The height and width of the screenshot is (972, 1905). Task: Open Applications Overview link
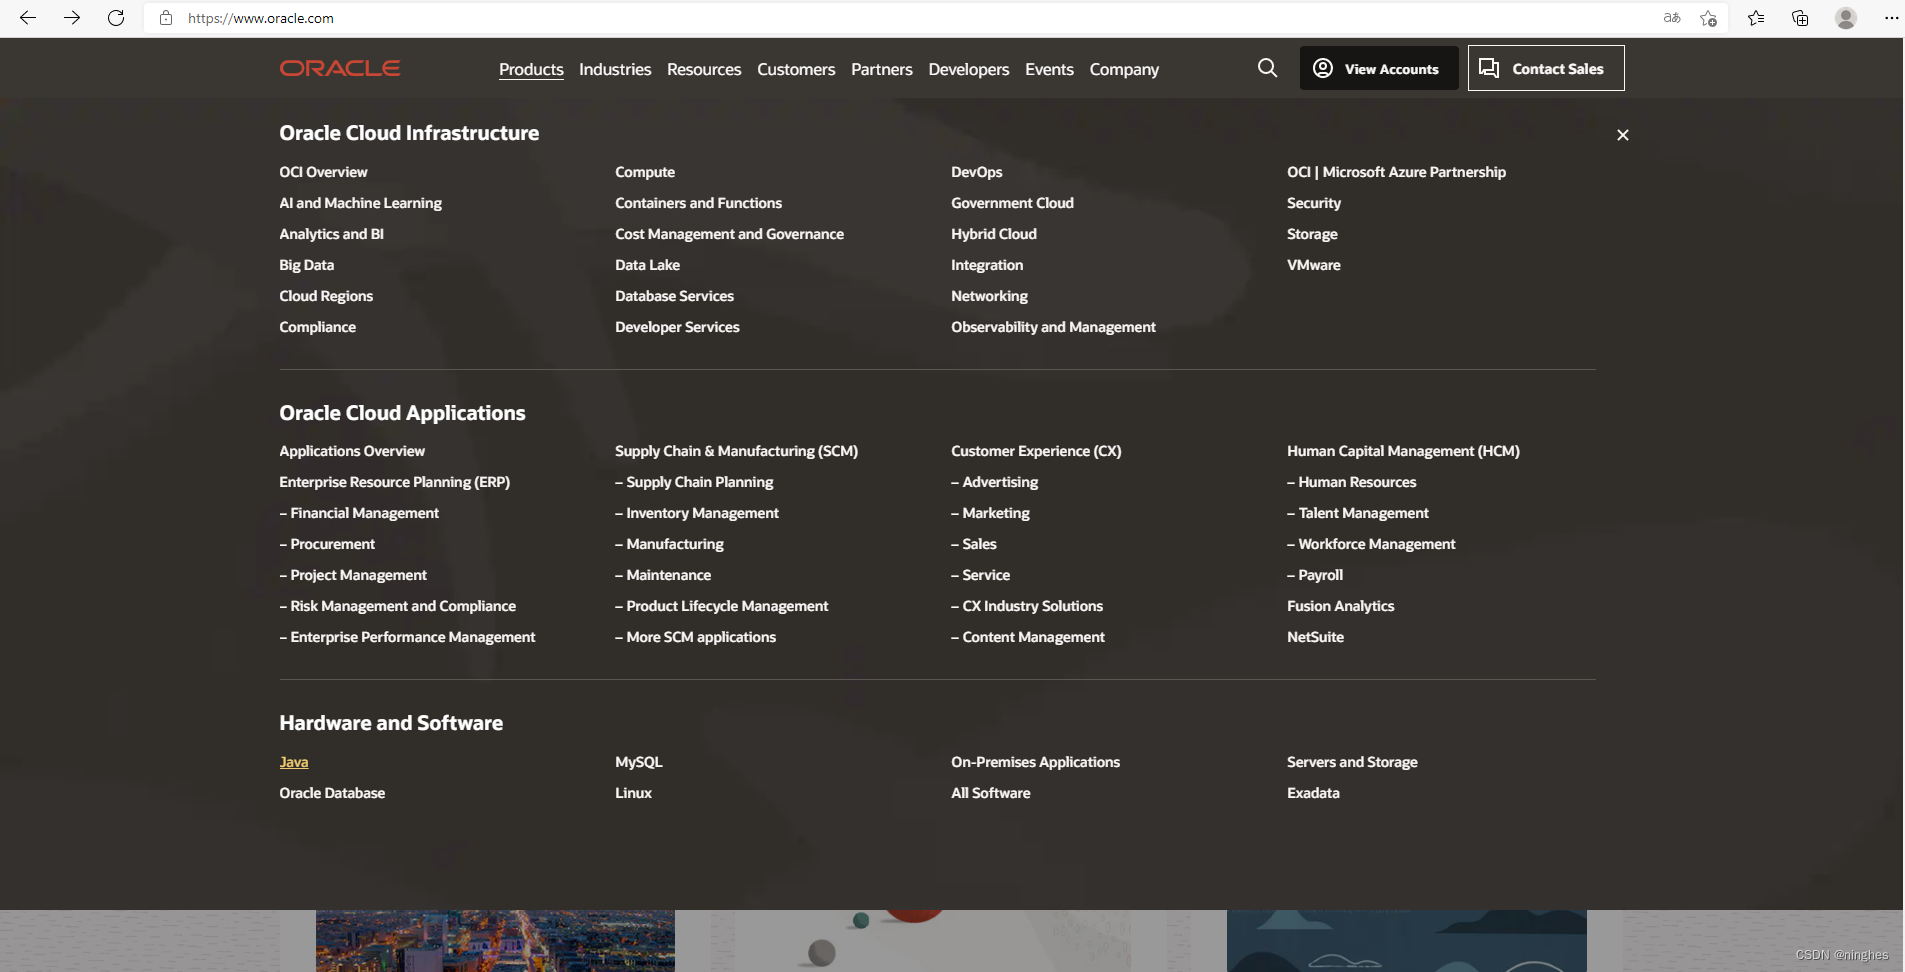(x=352, y=451)
